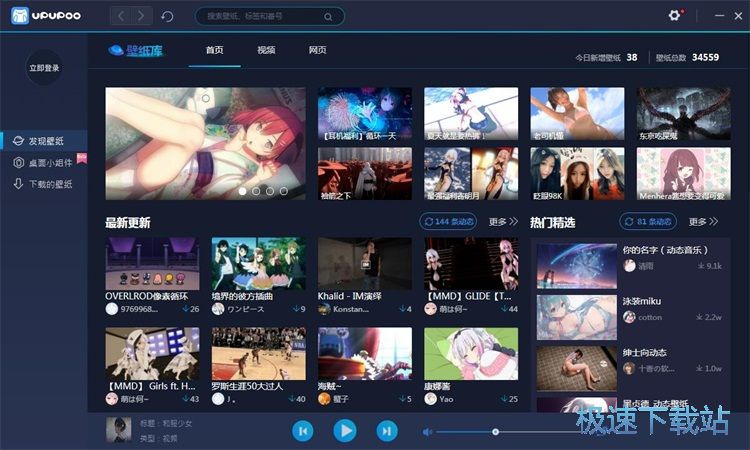Skip to the next wallpaper
Screen dimensions: 750x450
coord(387,431)
